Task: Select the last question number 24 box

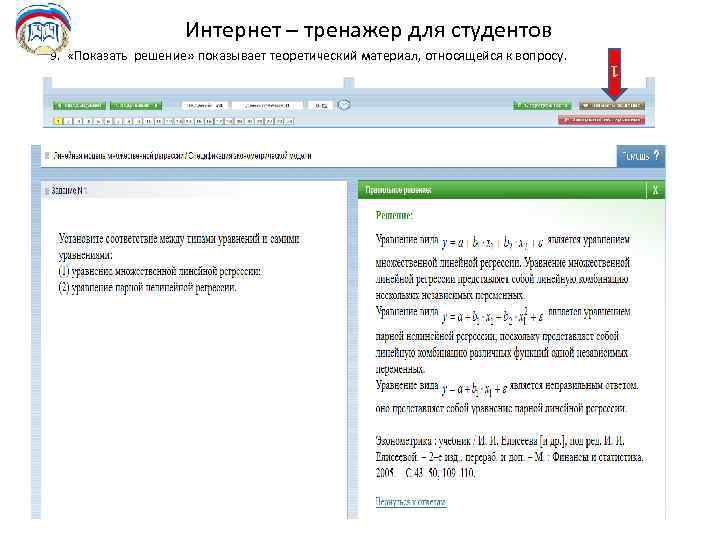Action: pyautogui.click(x=289, y=121)
